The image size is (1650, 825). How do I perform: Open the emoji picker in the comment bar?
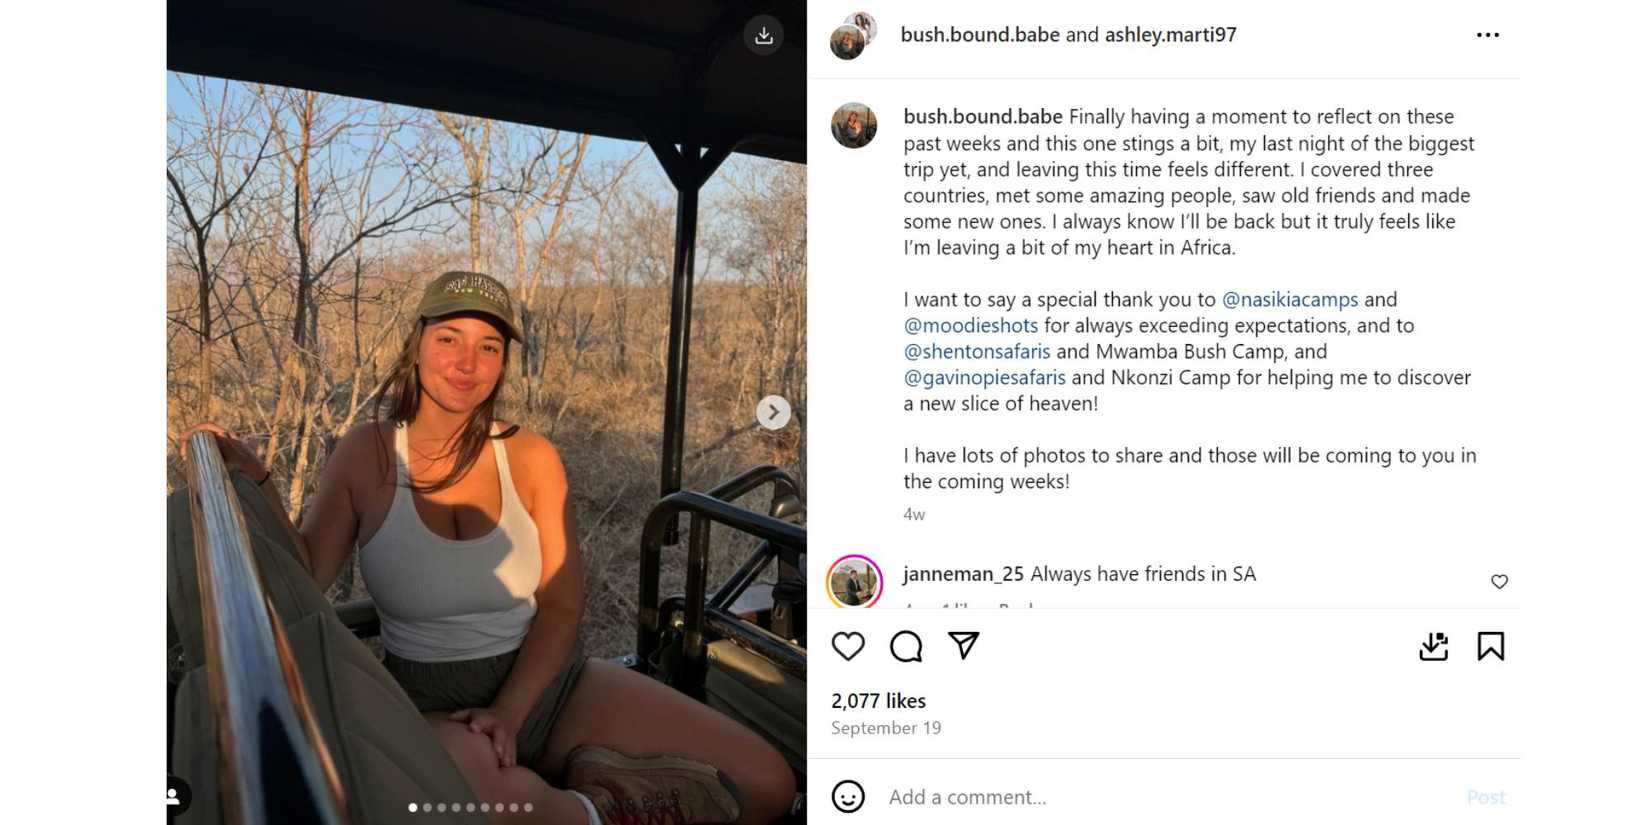click(848, 797)
